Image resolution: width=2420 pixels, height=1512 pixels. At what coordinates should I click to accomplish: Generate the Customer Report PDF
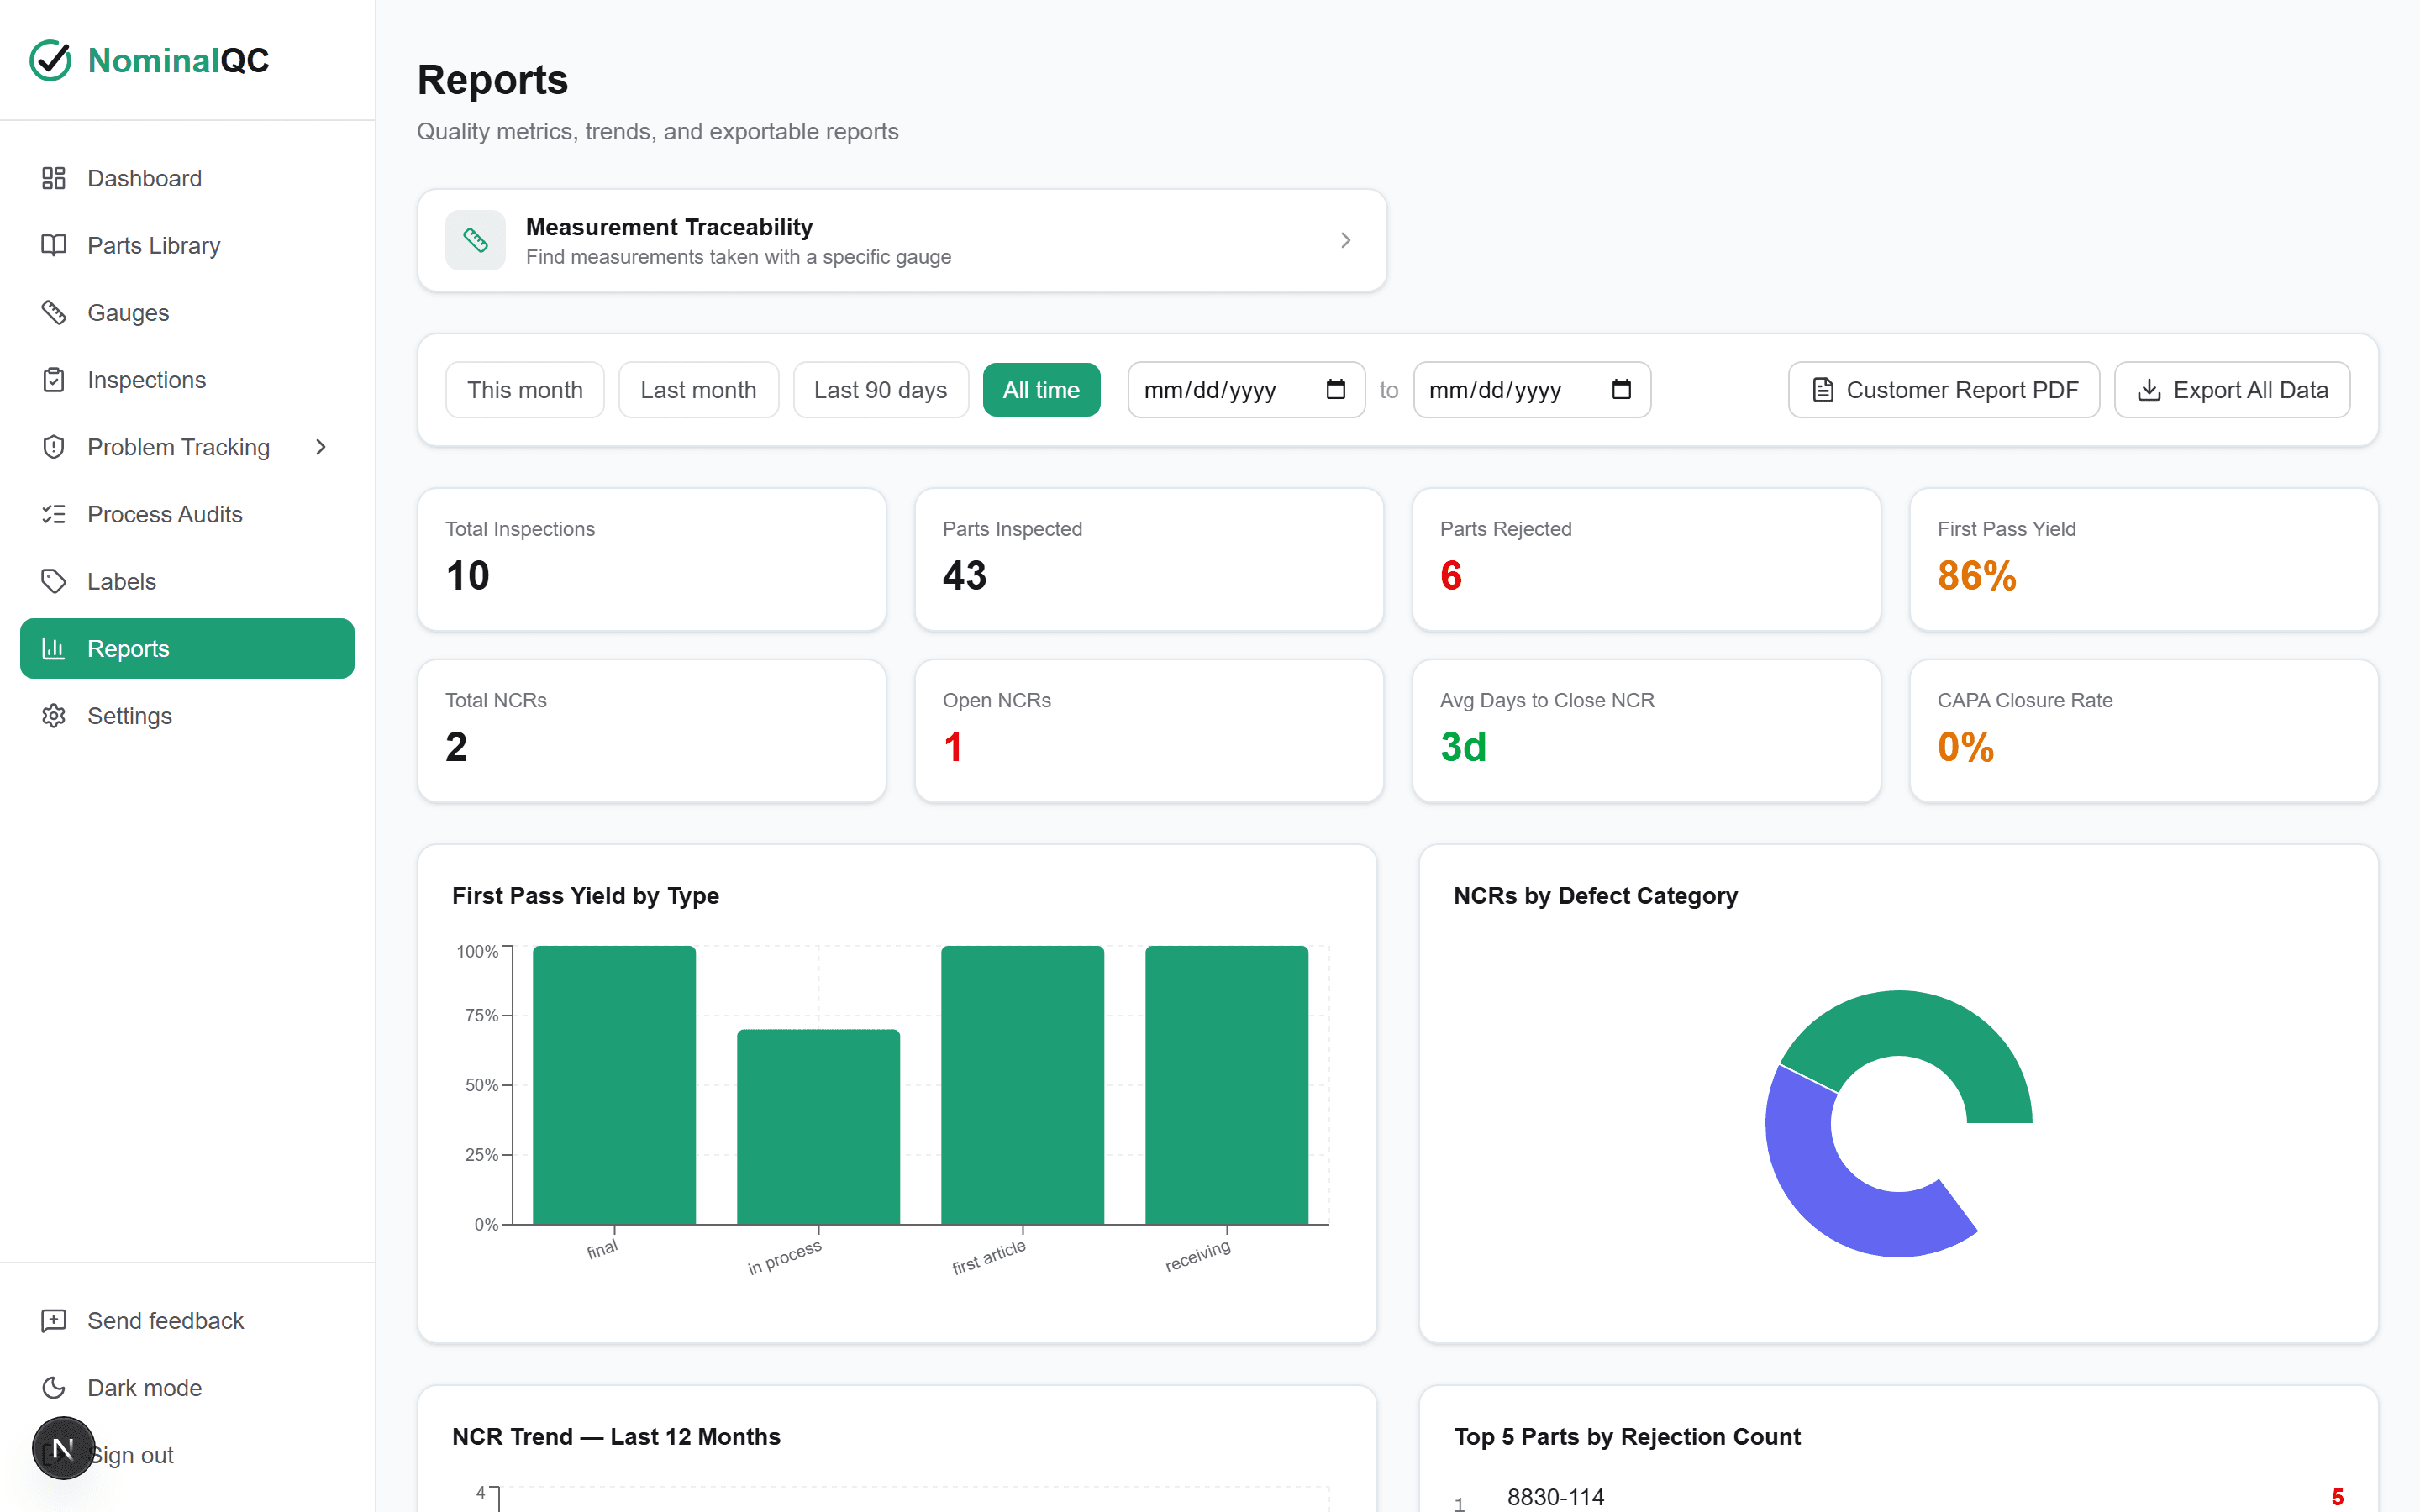(1943, 390)
